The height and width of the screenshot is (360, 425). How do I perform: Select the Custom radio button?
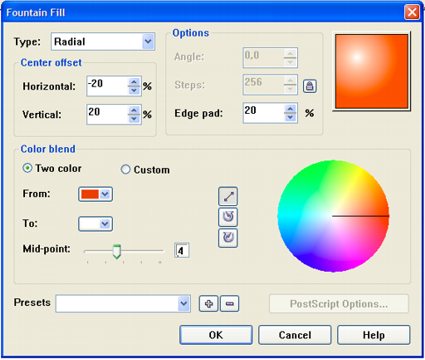pyautogui.click(x=125, y=170)
